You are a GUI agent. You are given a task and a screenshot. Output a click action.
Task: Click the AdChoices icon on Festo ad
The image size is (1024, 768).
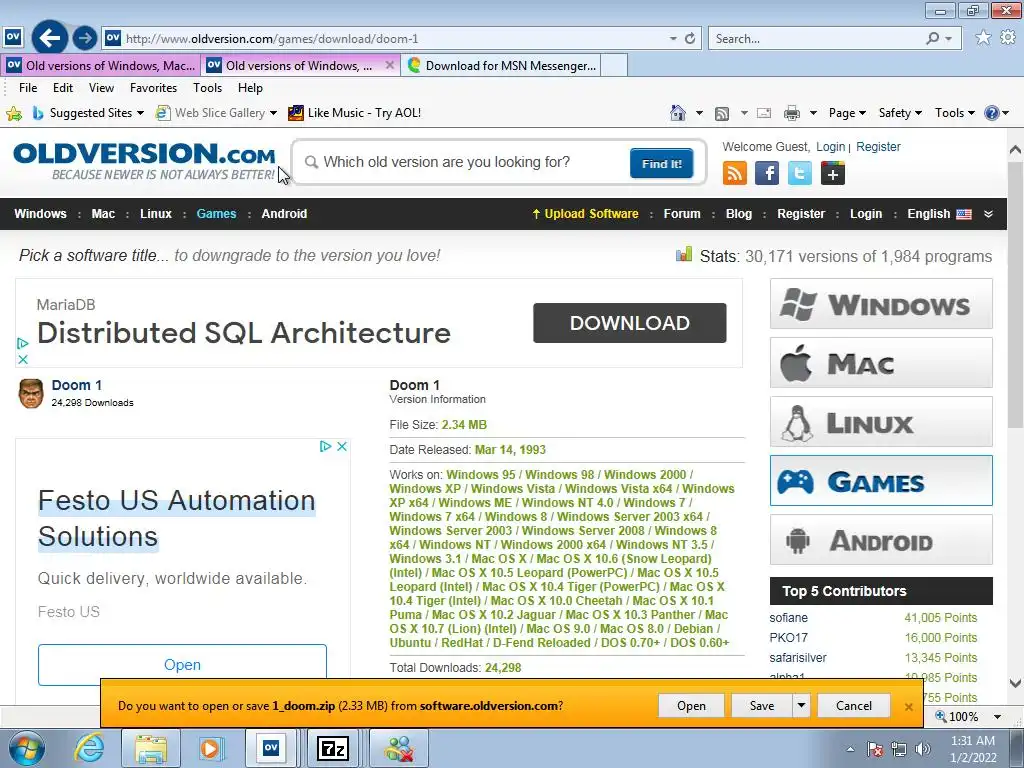point(325,447)
